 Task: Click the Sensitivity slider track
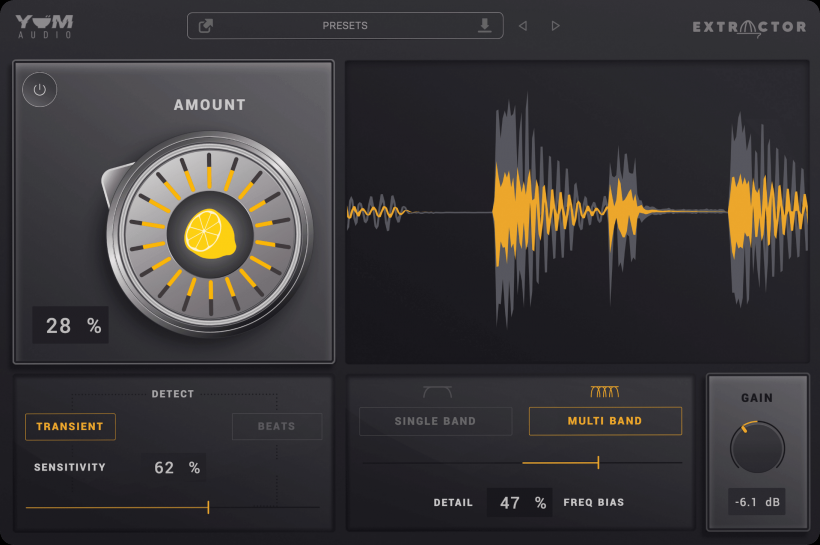[x=172, y=507]
